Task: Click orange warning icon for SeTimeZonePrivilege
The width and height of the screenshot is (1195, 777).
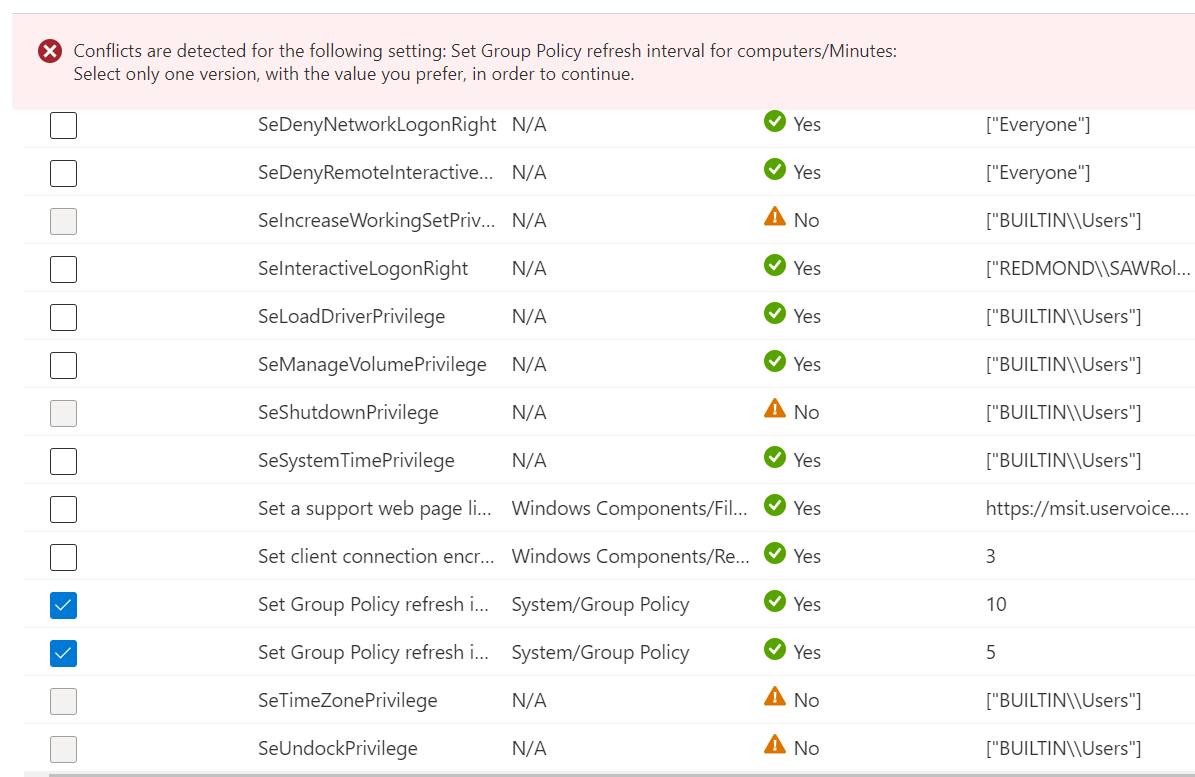Action: click(x=774, y=696)
